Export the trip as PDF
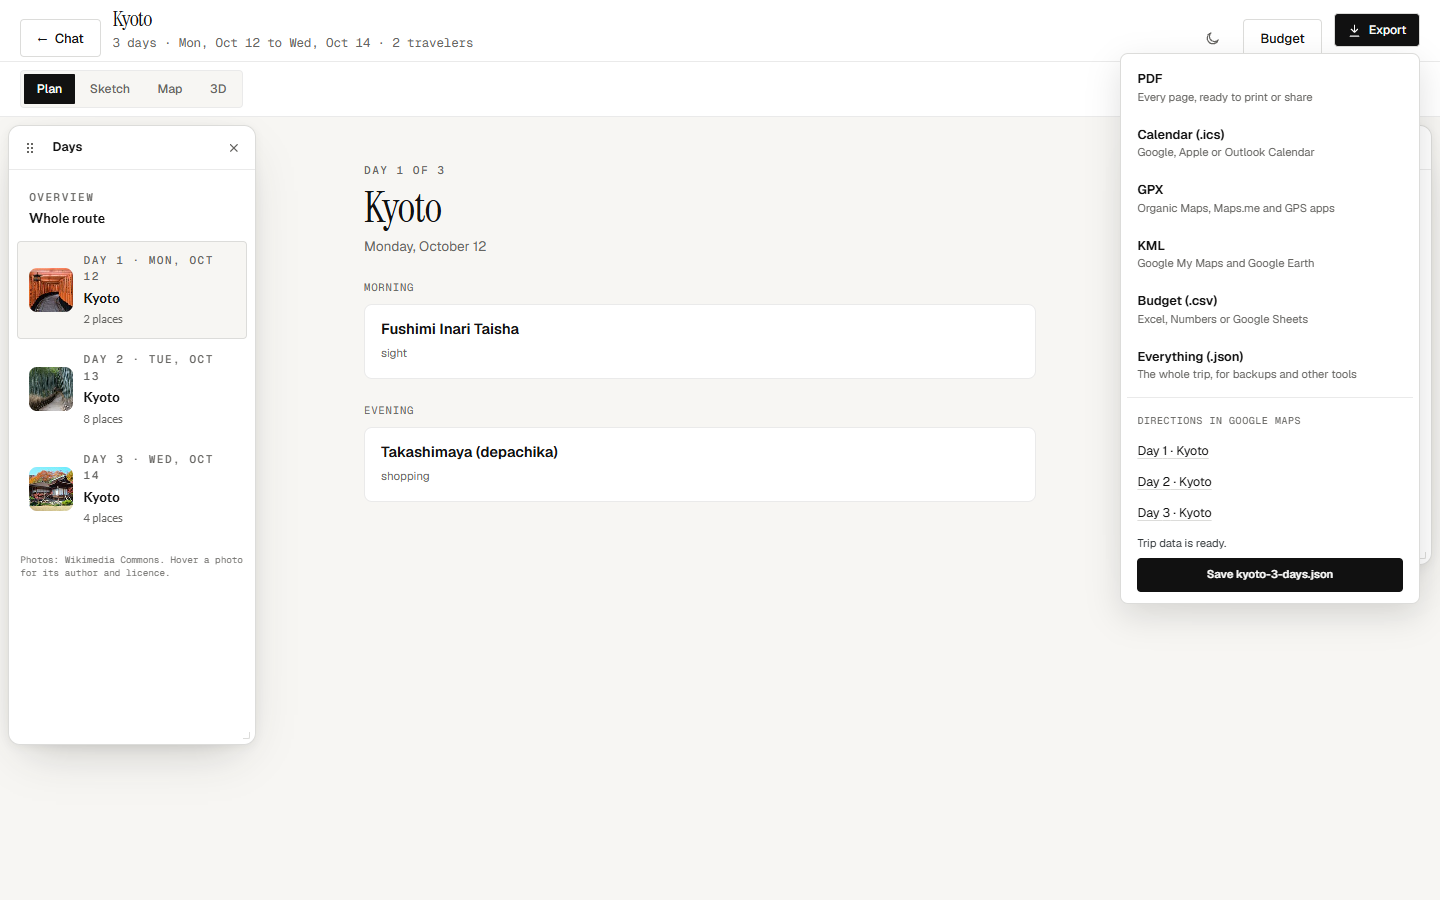The width and height of the screenshot is (1440, 900). click(x=1269, y=87)
